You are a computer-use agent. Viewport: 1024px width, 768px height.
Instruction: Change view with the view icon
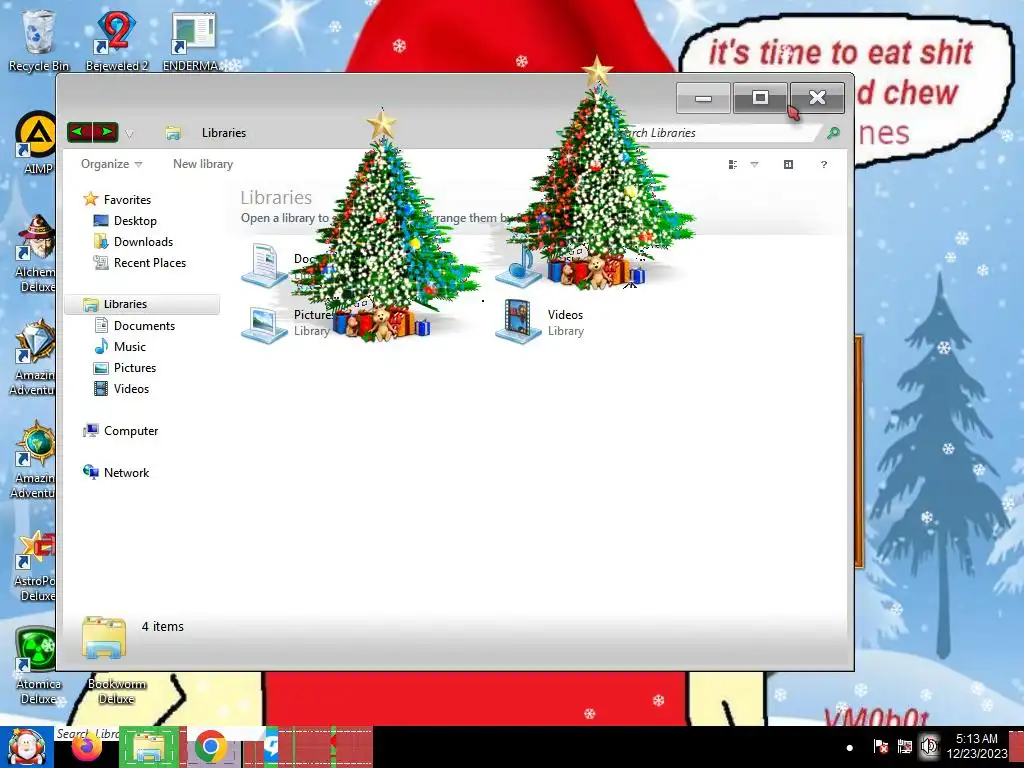[x=733, y=165]
